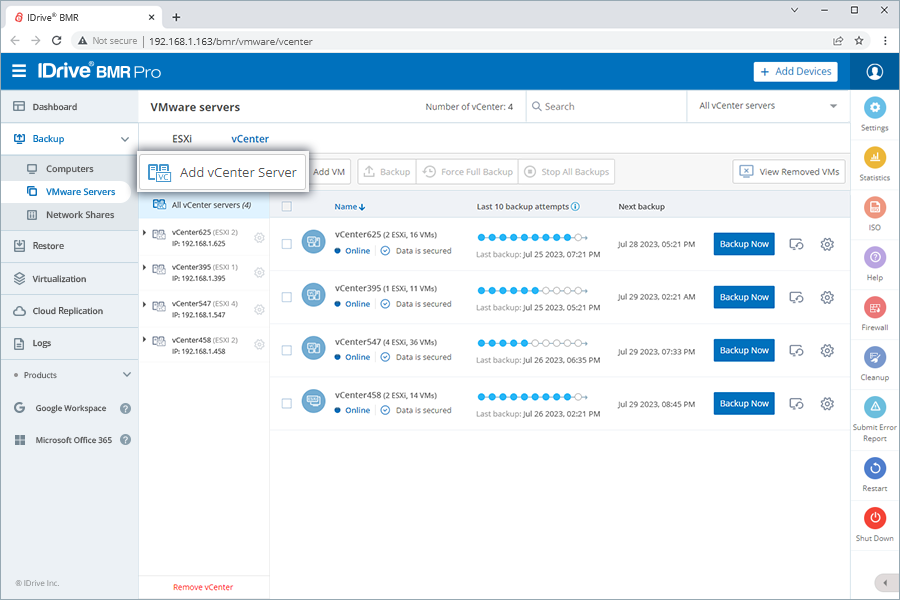Click Force Full Backup button
The width and height of the screenshot is (900, 600).
(x=467, y=172)
